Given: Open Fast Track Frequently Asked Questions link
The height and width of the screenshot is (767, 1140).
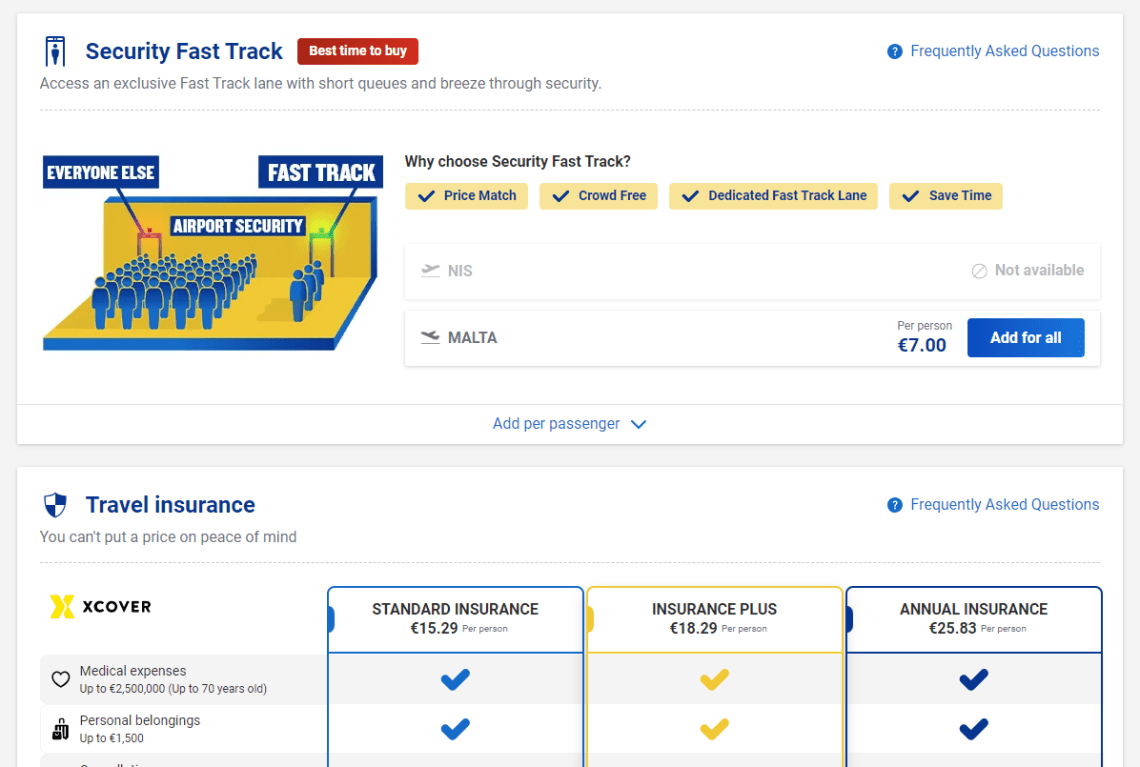Looking at the screenshot, I should tap(1004, 52).
